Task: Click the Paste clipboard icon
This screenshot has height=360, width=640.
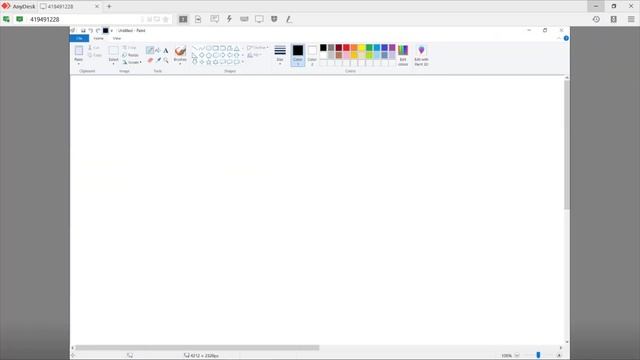Action: point(78,51)
